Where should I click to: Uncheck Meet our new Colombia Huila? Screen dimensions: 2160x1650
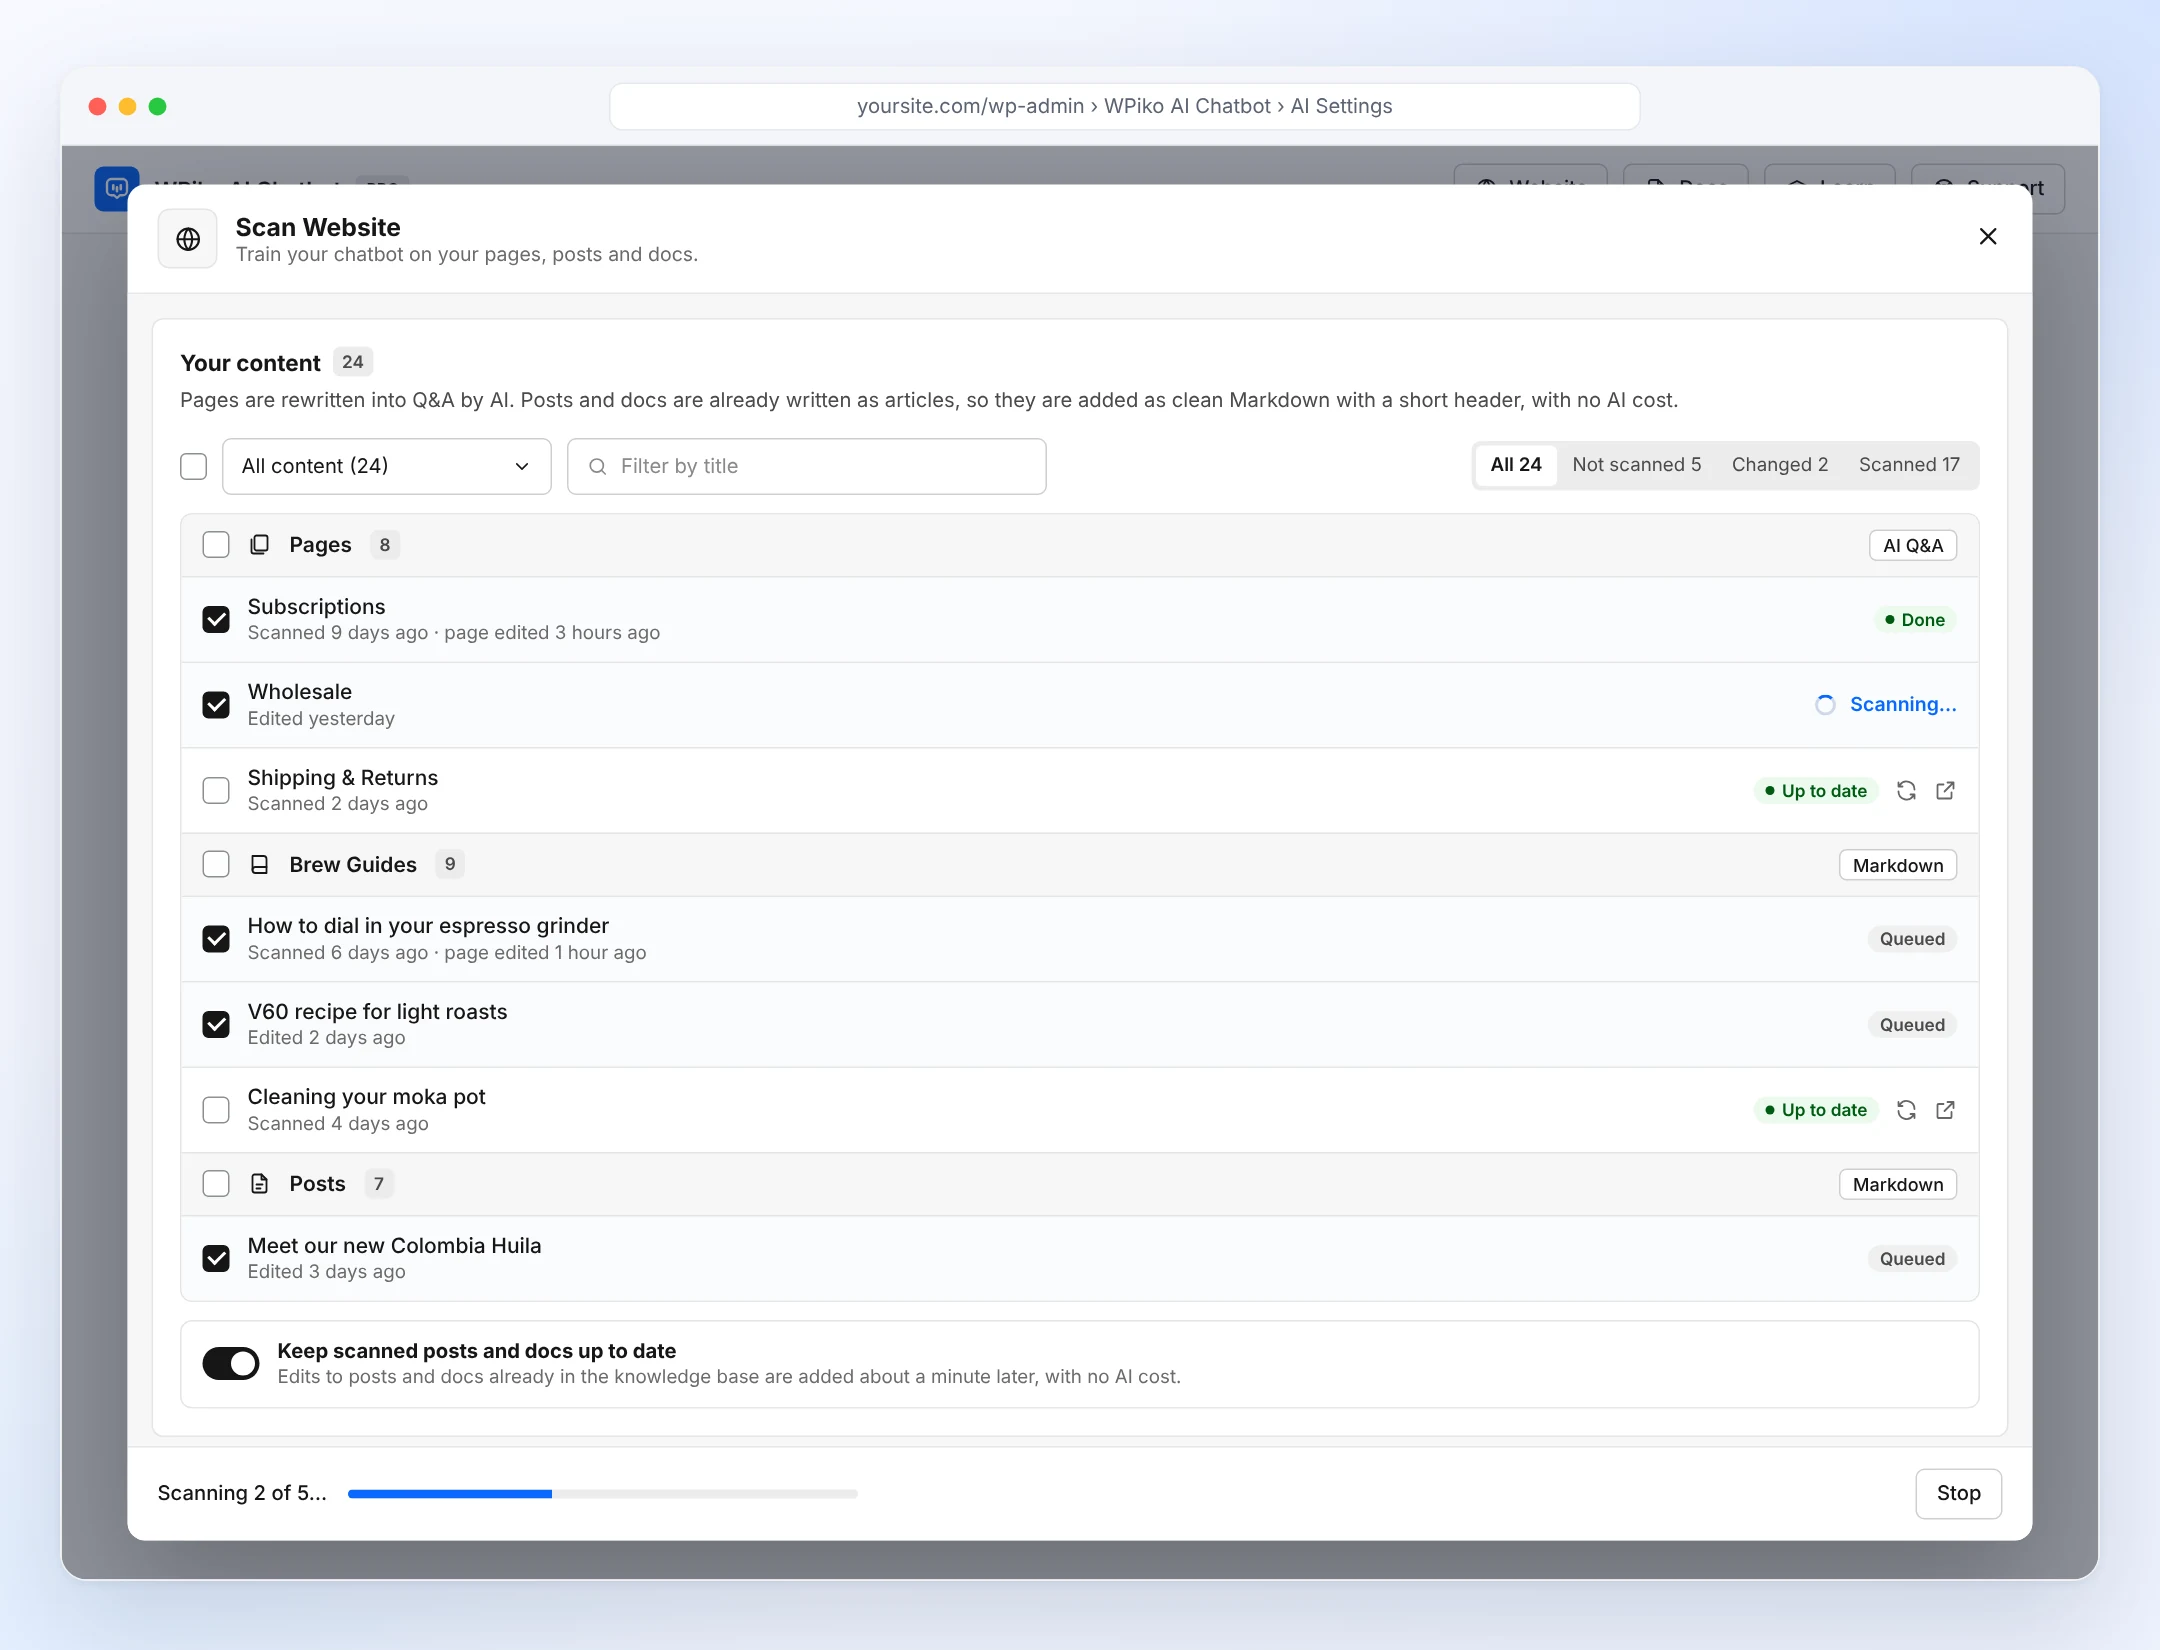(x=216, y=1259)
